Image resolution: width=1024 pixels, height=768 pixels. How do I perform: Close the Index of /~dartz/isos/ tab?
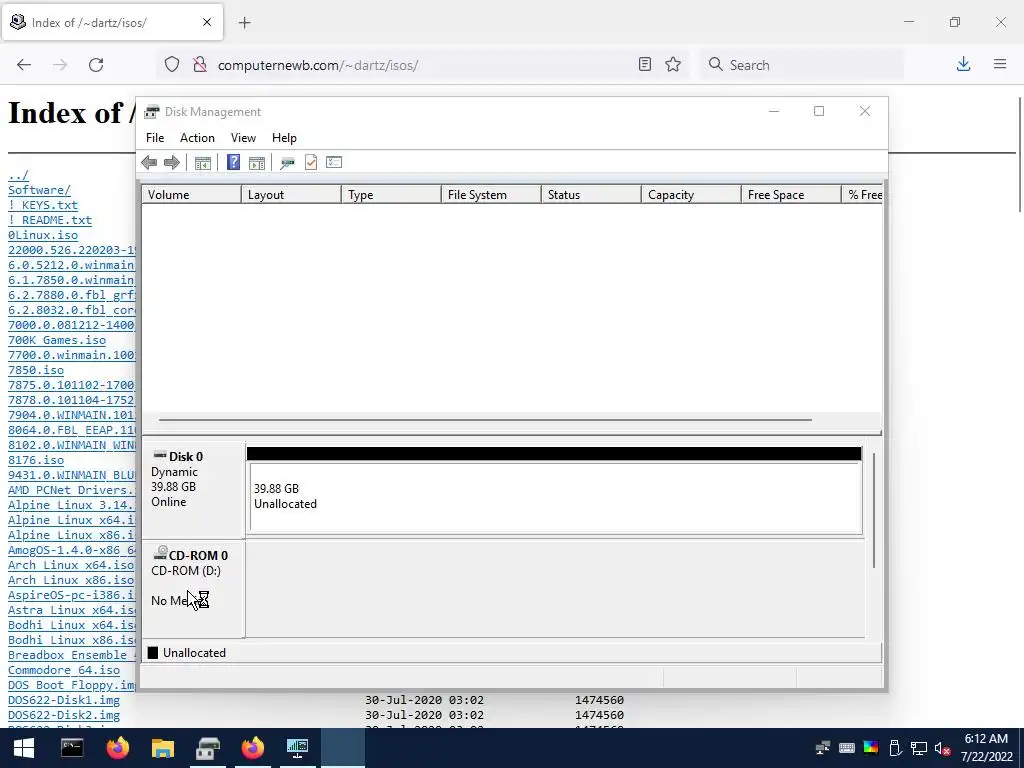pos(207,22)
